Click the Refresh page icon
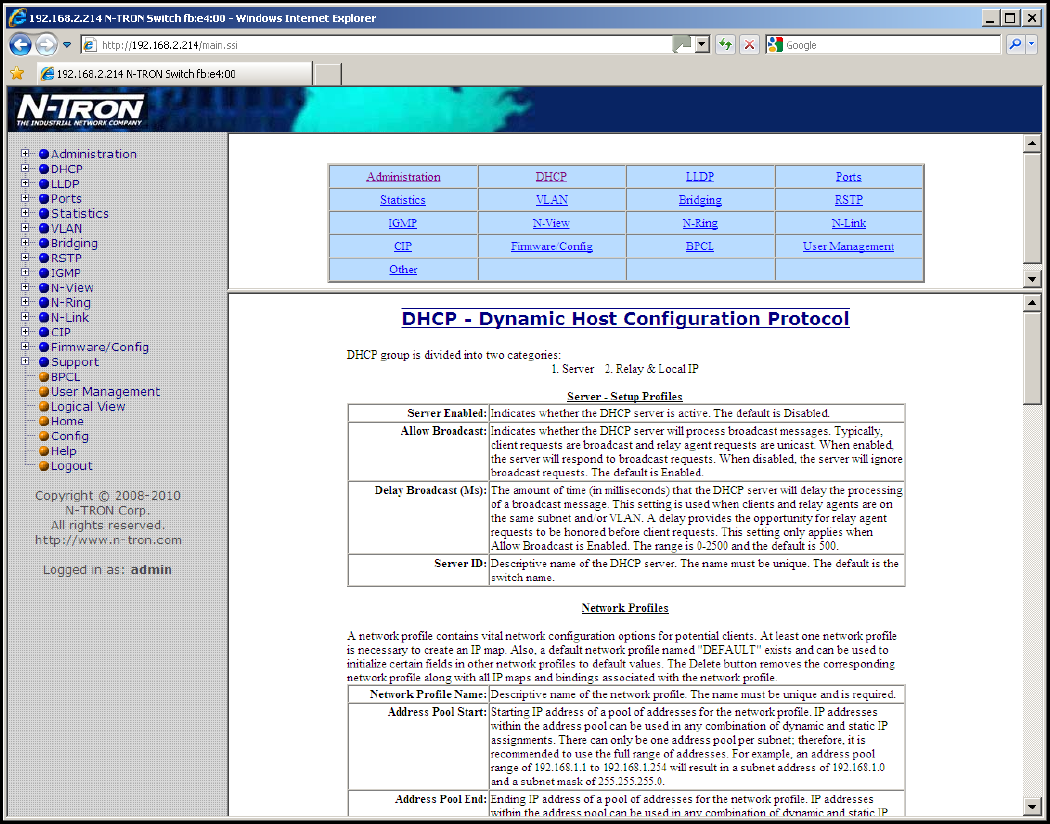 click(725, 45)
